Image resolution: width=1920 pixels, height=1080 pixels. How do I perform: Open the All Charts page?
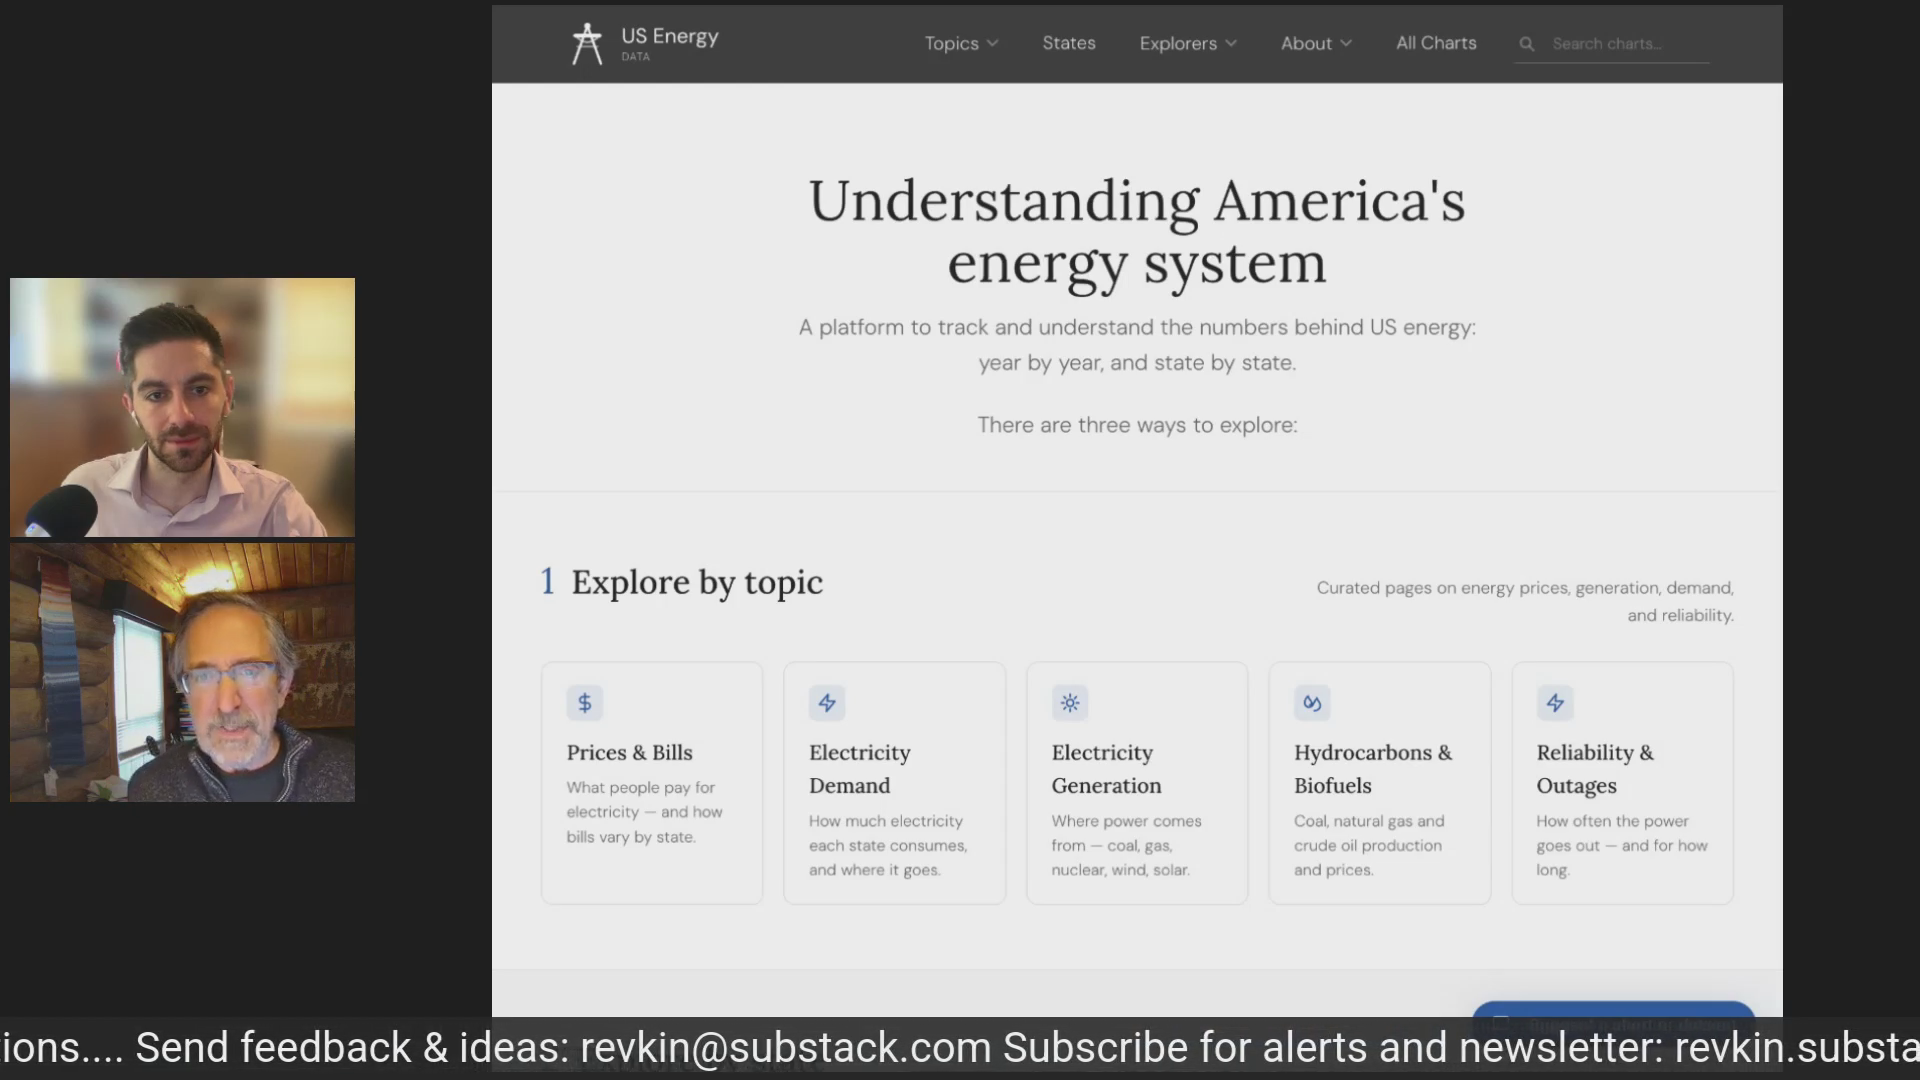1436,43
